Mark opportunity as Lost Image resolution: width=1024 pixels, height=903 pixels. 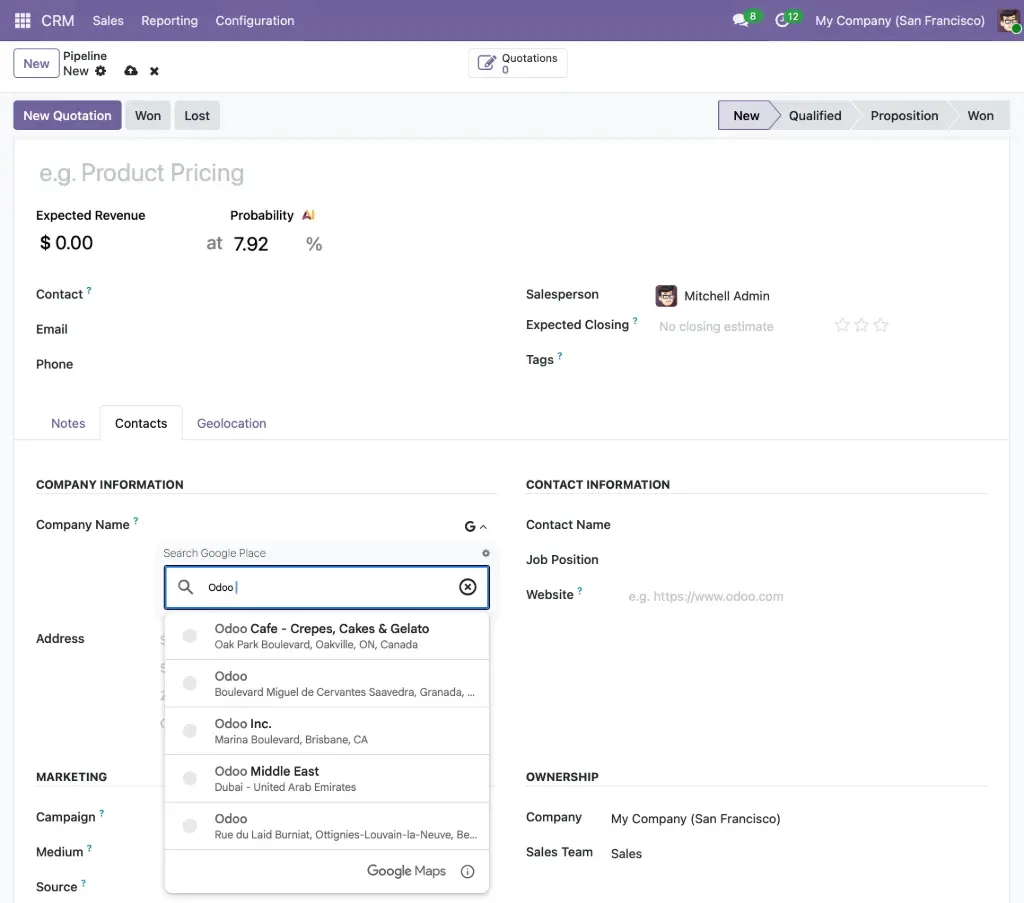click(x=197, y=115)
